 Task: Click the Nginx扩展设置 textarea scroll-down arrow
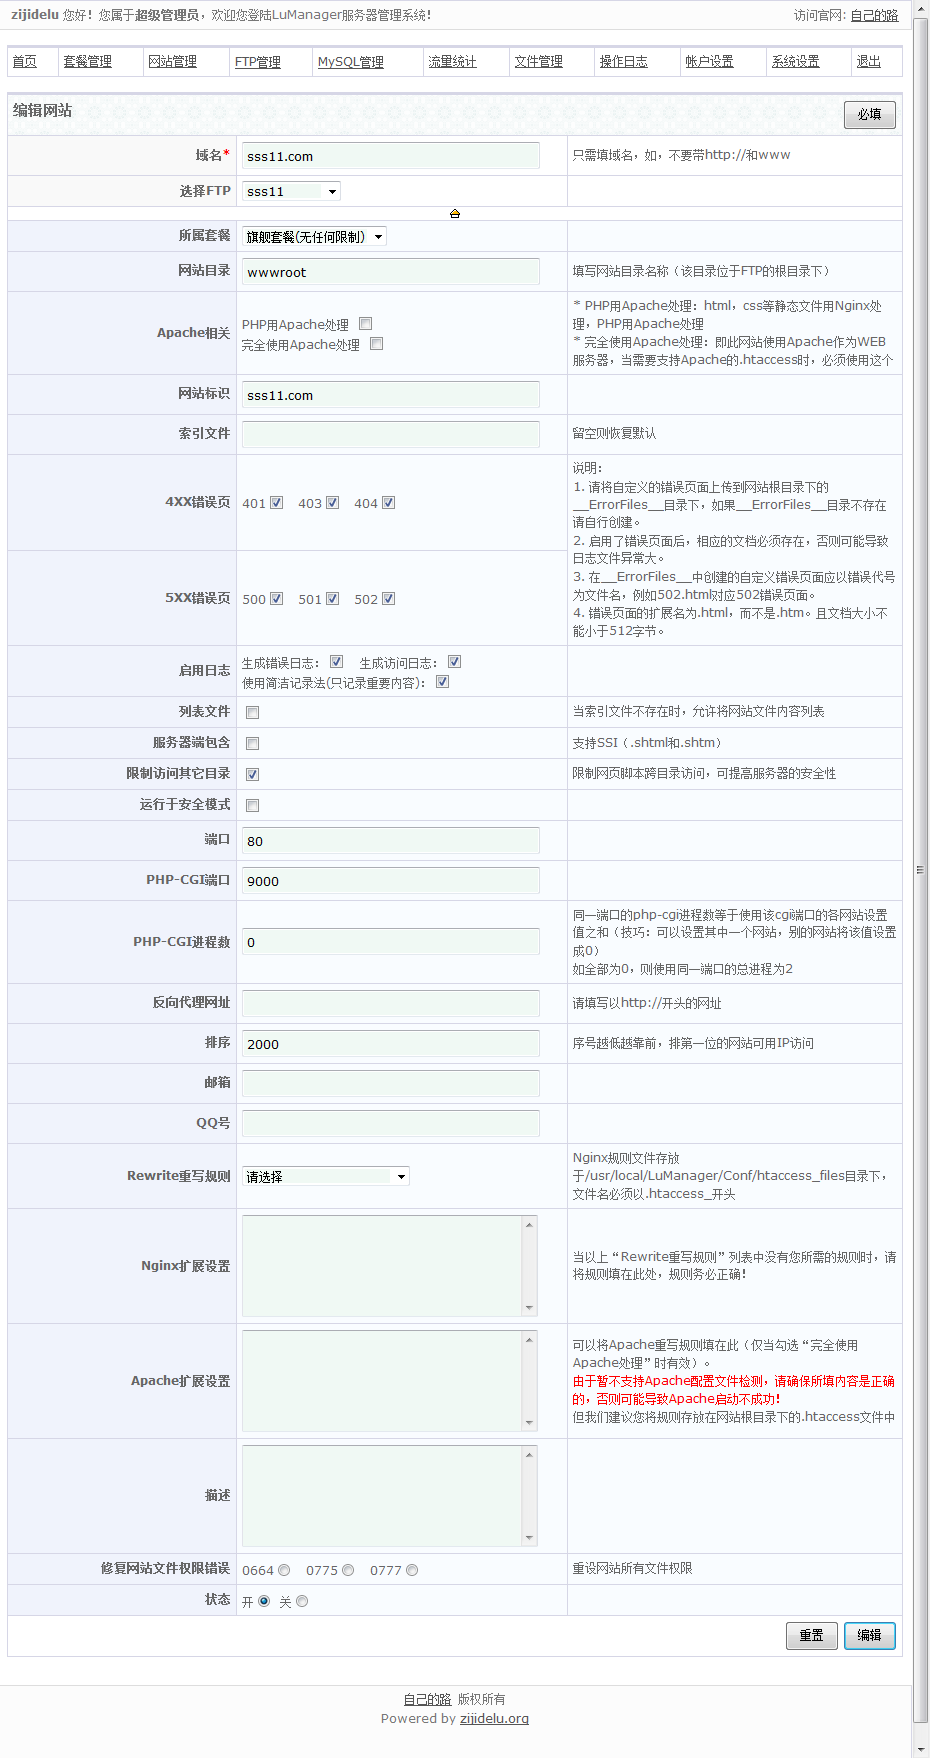click(x=530, y=1308)
